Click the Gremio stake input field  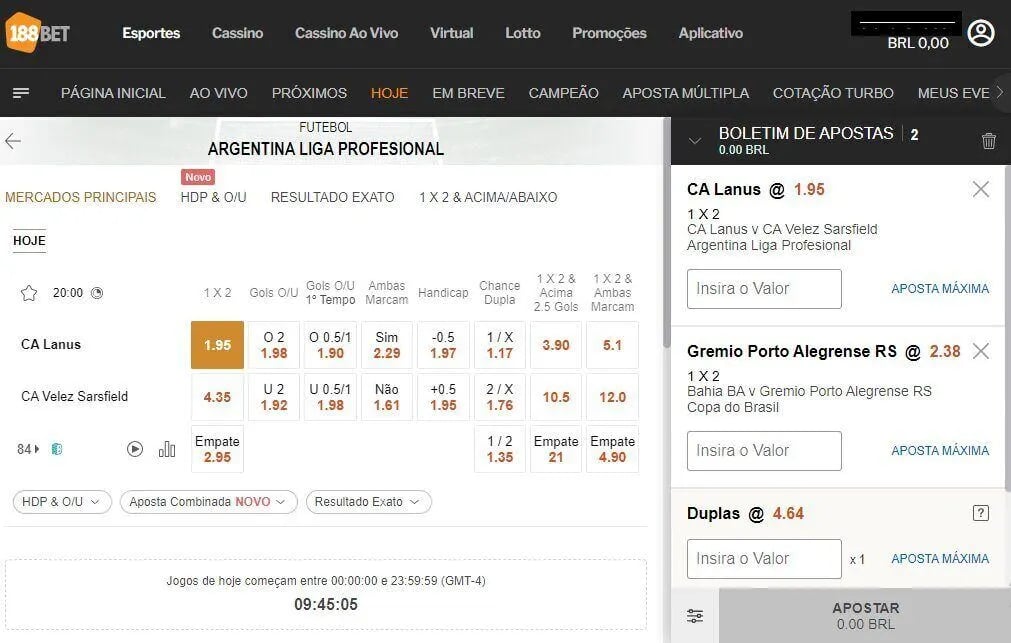(x=764, y=451)
